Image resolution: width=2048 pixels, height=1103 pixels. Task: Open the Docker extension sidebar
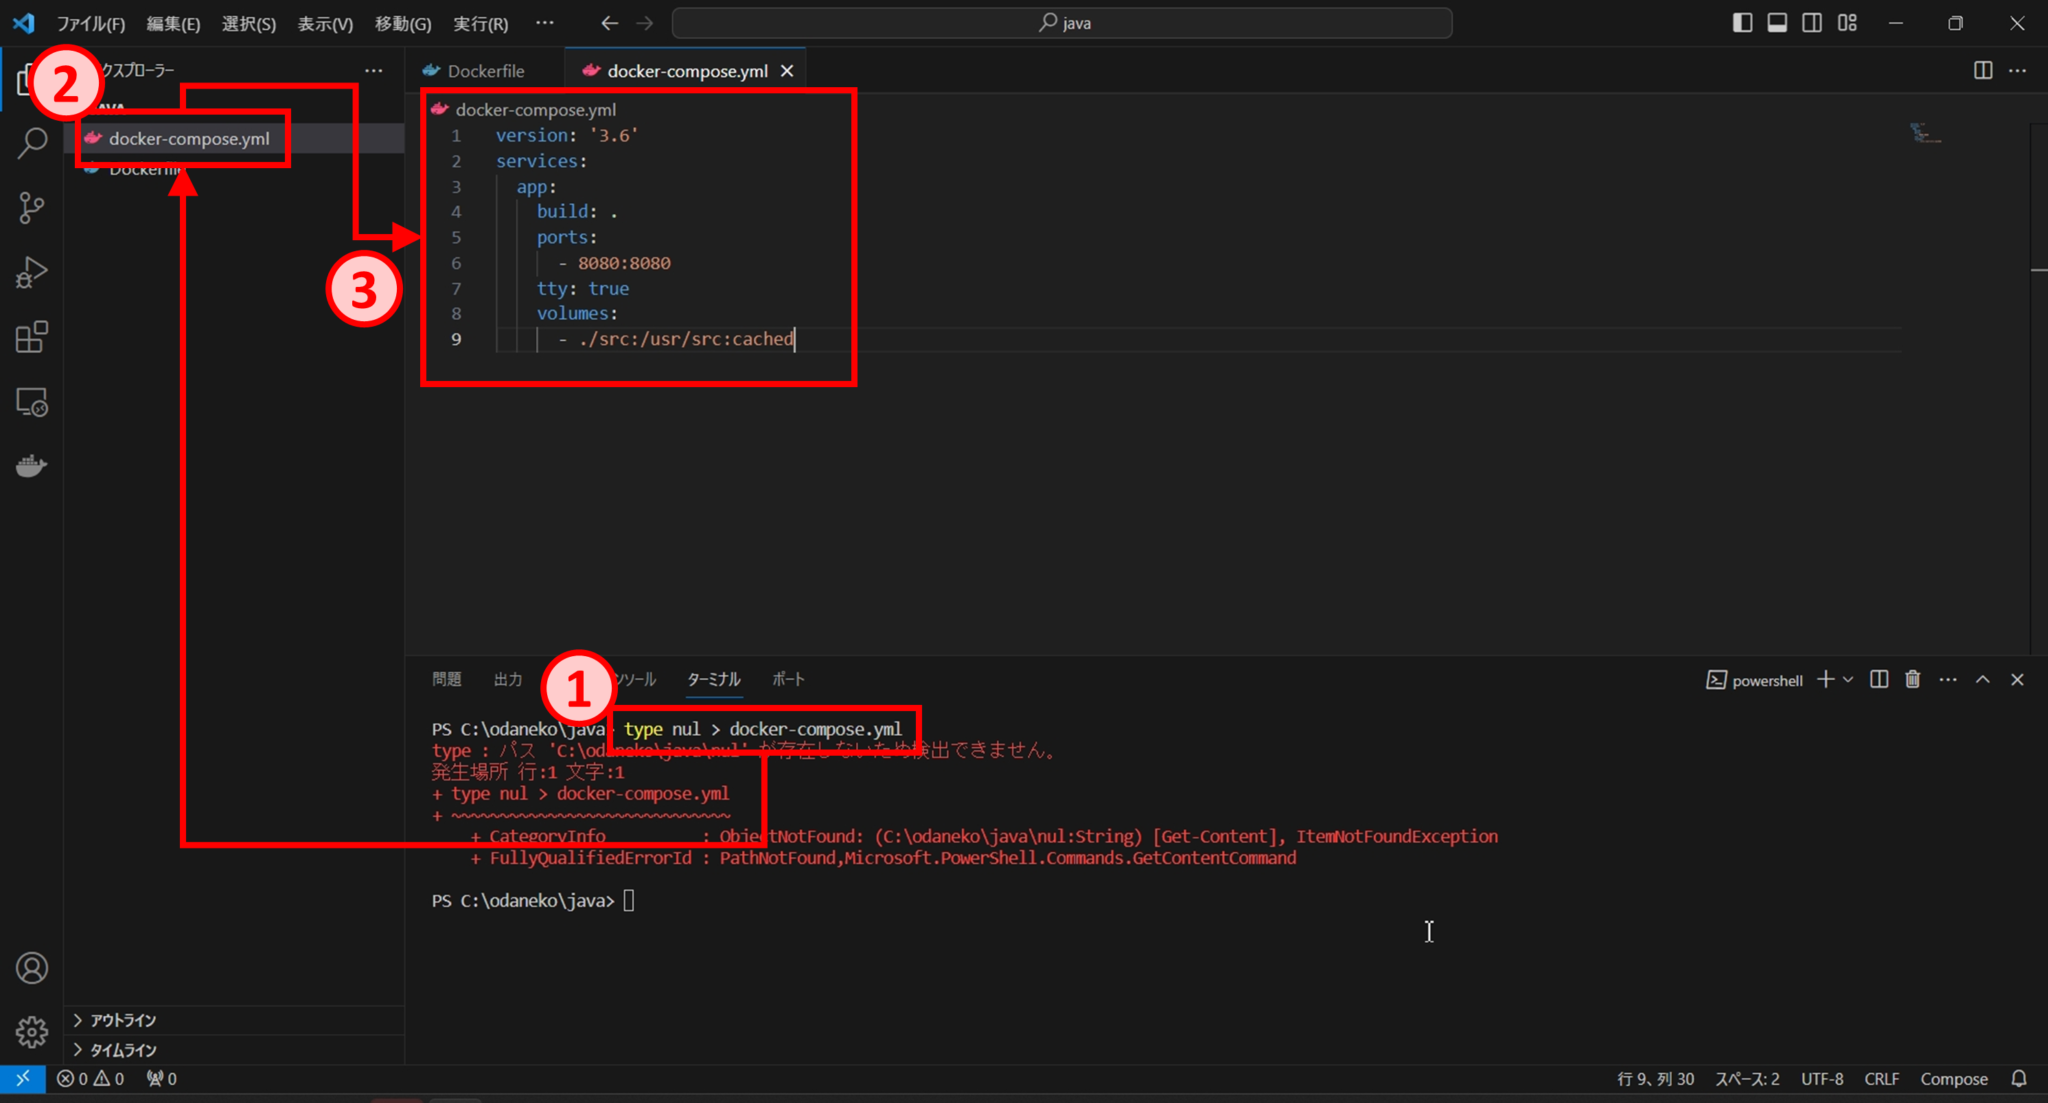tap(32, 465)
